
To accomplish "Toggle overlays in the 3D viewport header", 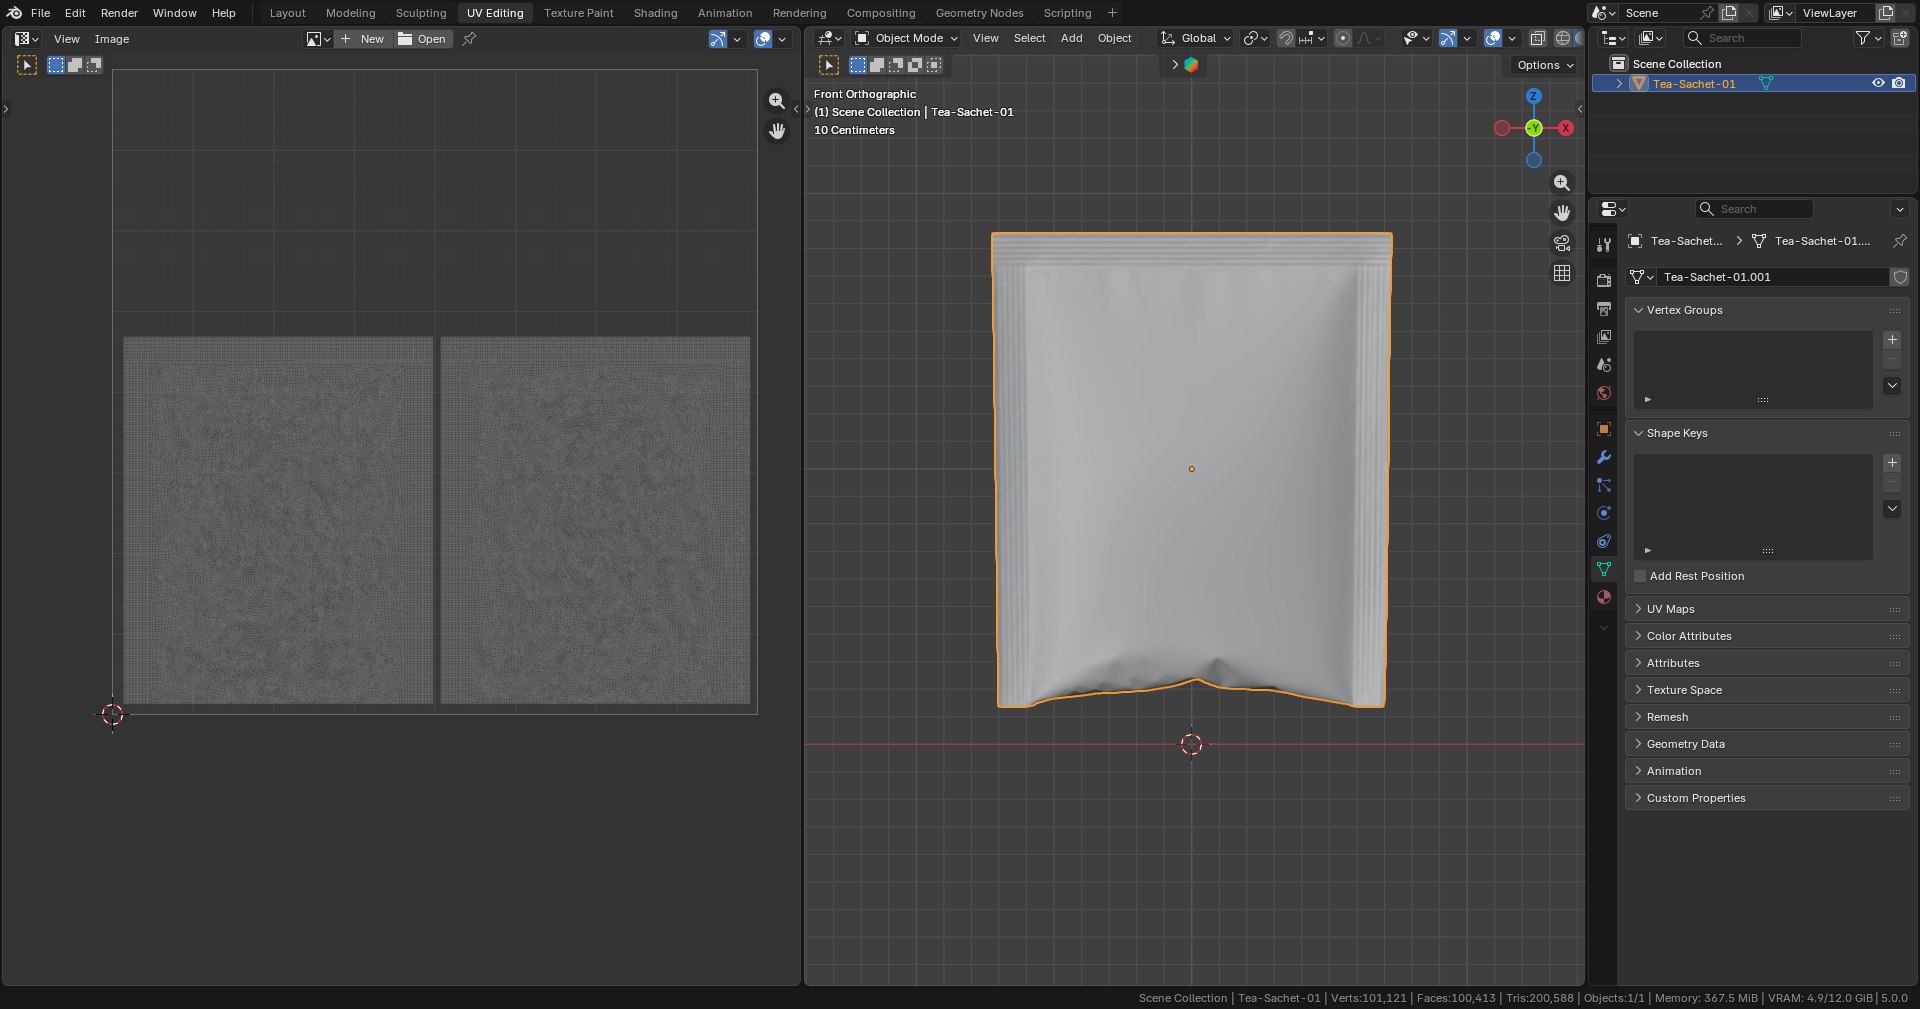I will pos(1493,38).
